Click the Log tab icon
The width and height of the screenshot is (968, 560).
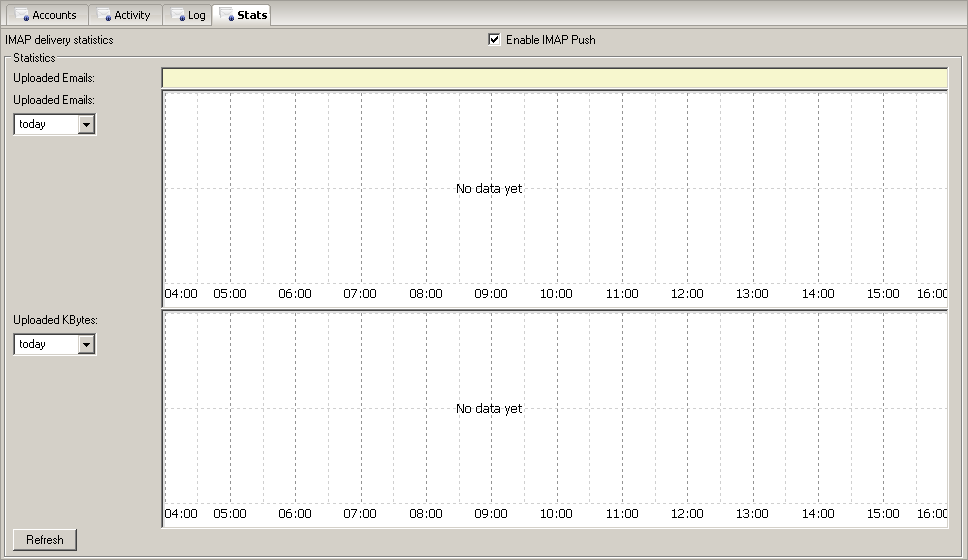177,16
